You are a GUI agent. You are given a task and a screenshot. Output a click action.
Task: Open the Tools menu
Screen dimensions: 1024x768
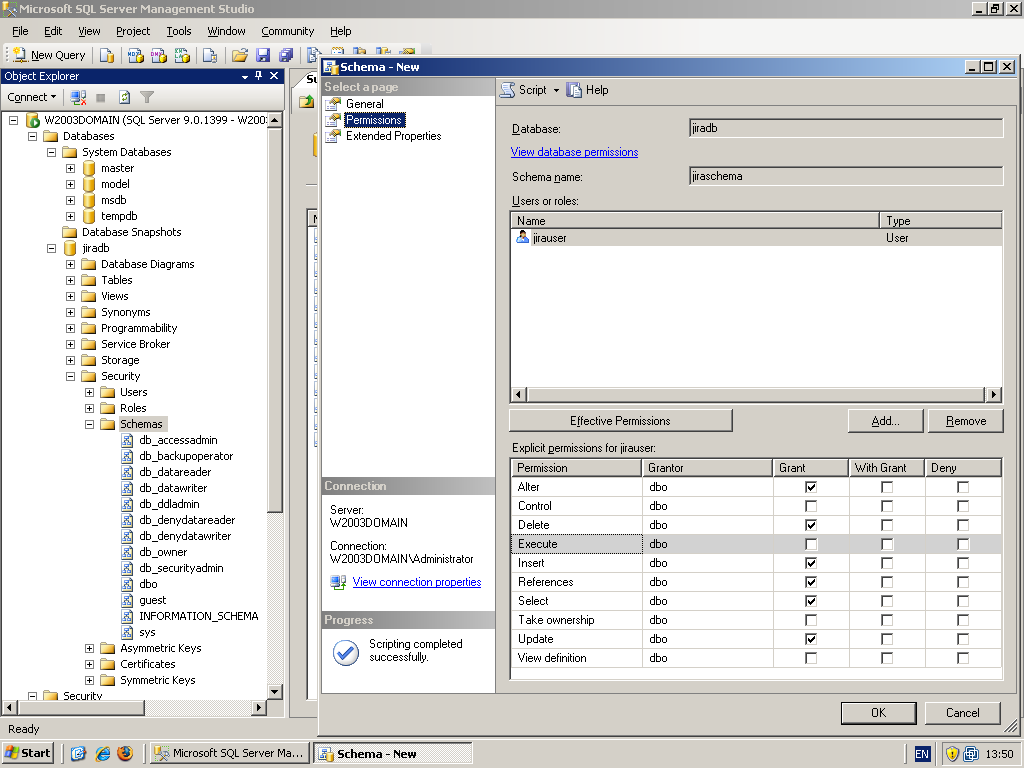coord(178,31)
